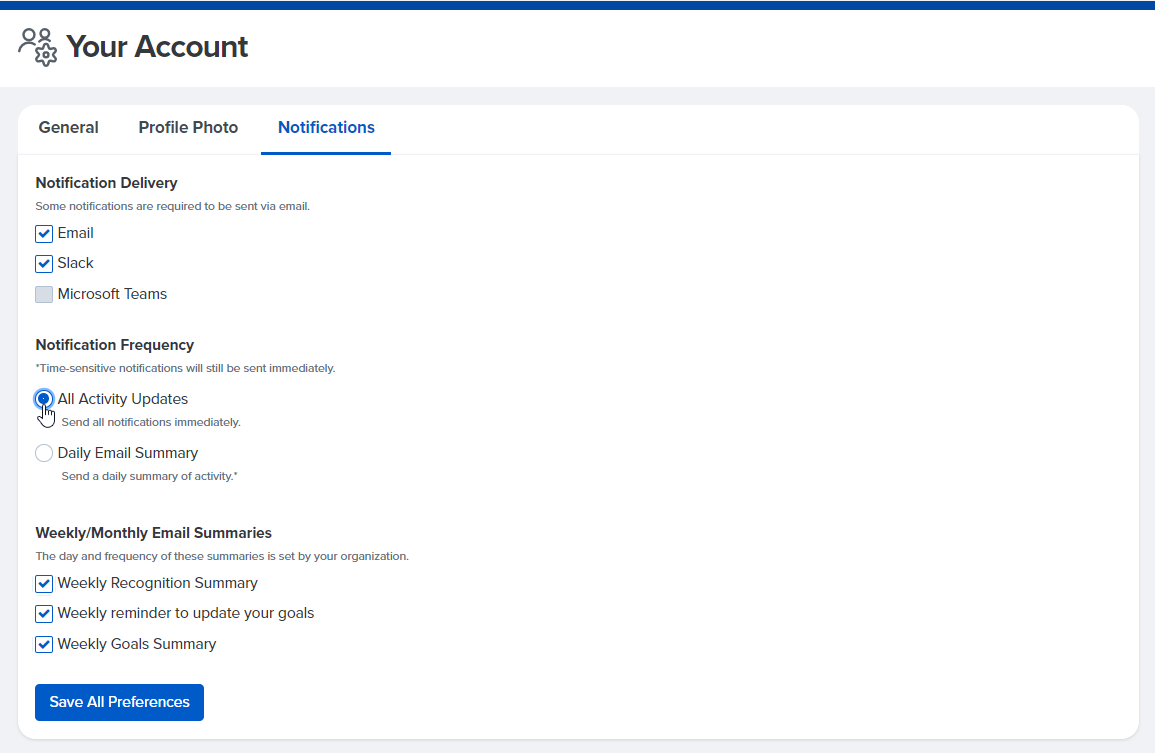Disable Slack notification delivery checkbox

click(x=44, y=264)
